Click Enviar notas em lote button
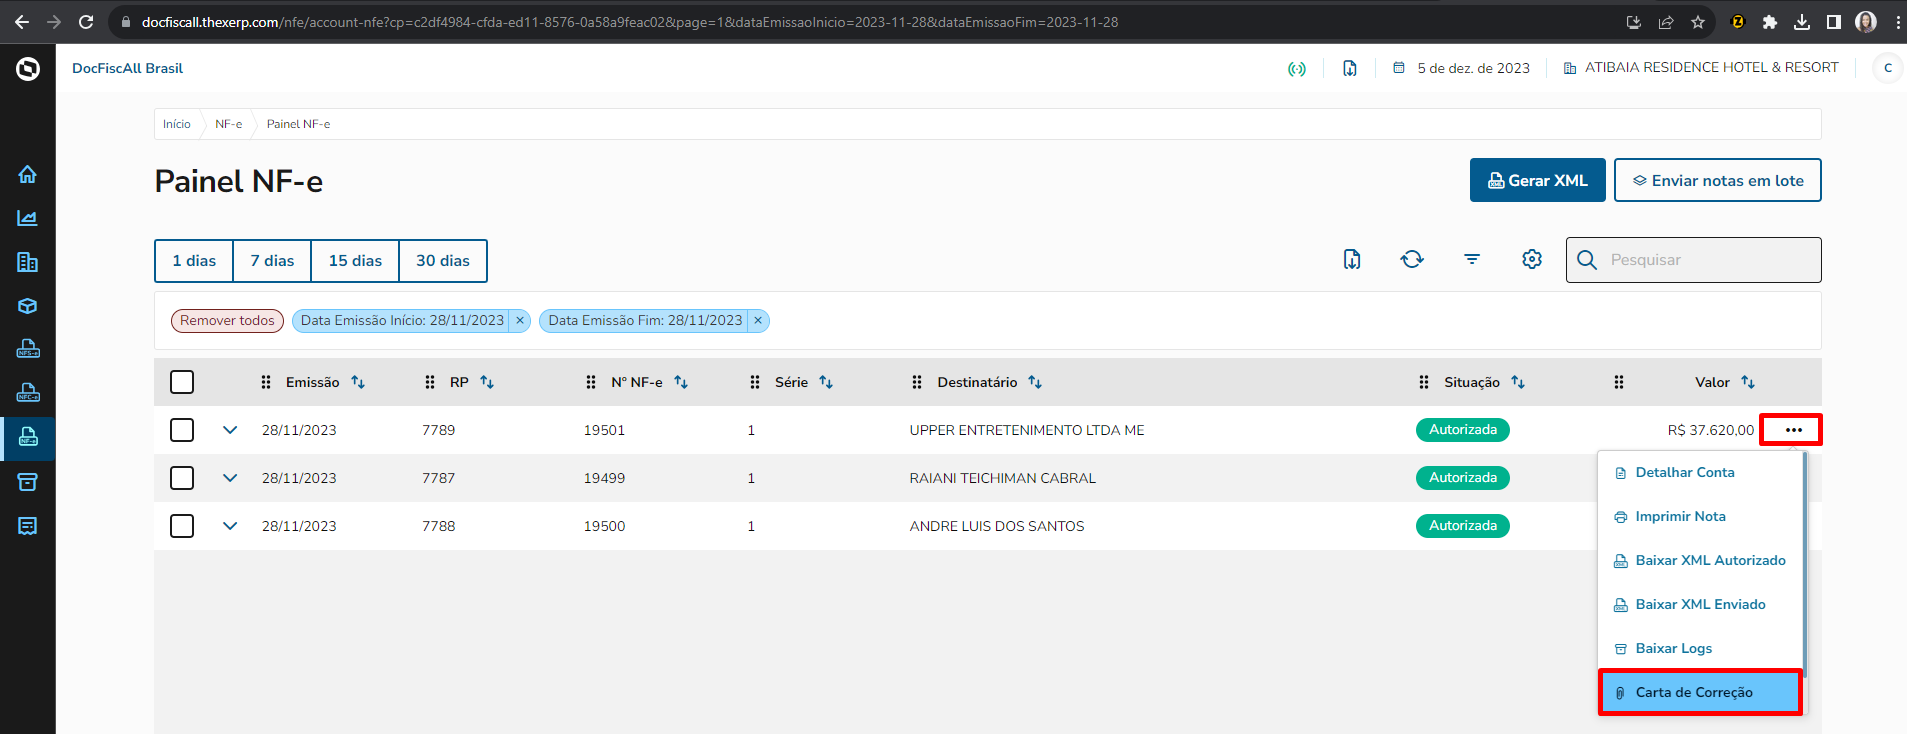Image resolution: width=1907 pixels, height=734 pixels. (1717, 180)
